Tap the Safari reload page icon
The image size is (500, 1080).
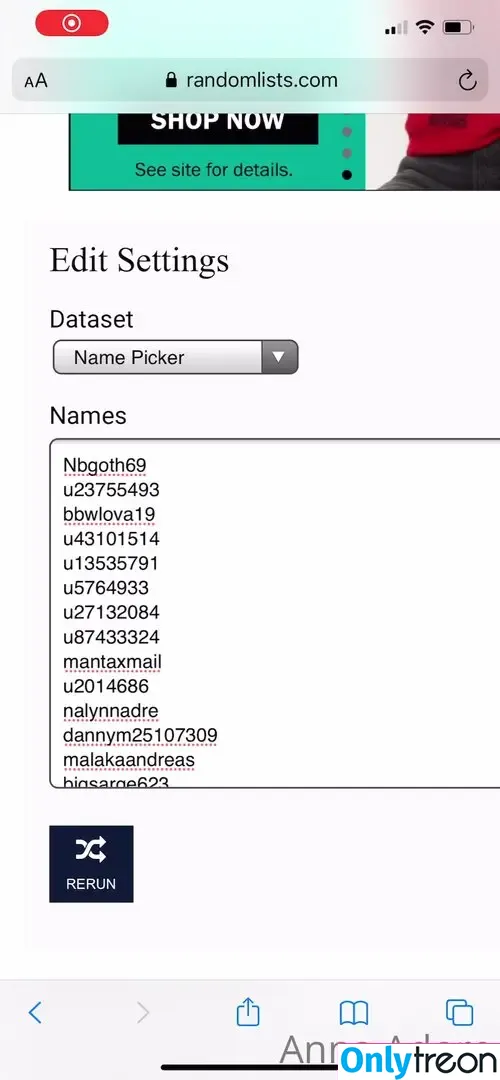tap(468, 81)
